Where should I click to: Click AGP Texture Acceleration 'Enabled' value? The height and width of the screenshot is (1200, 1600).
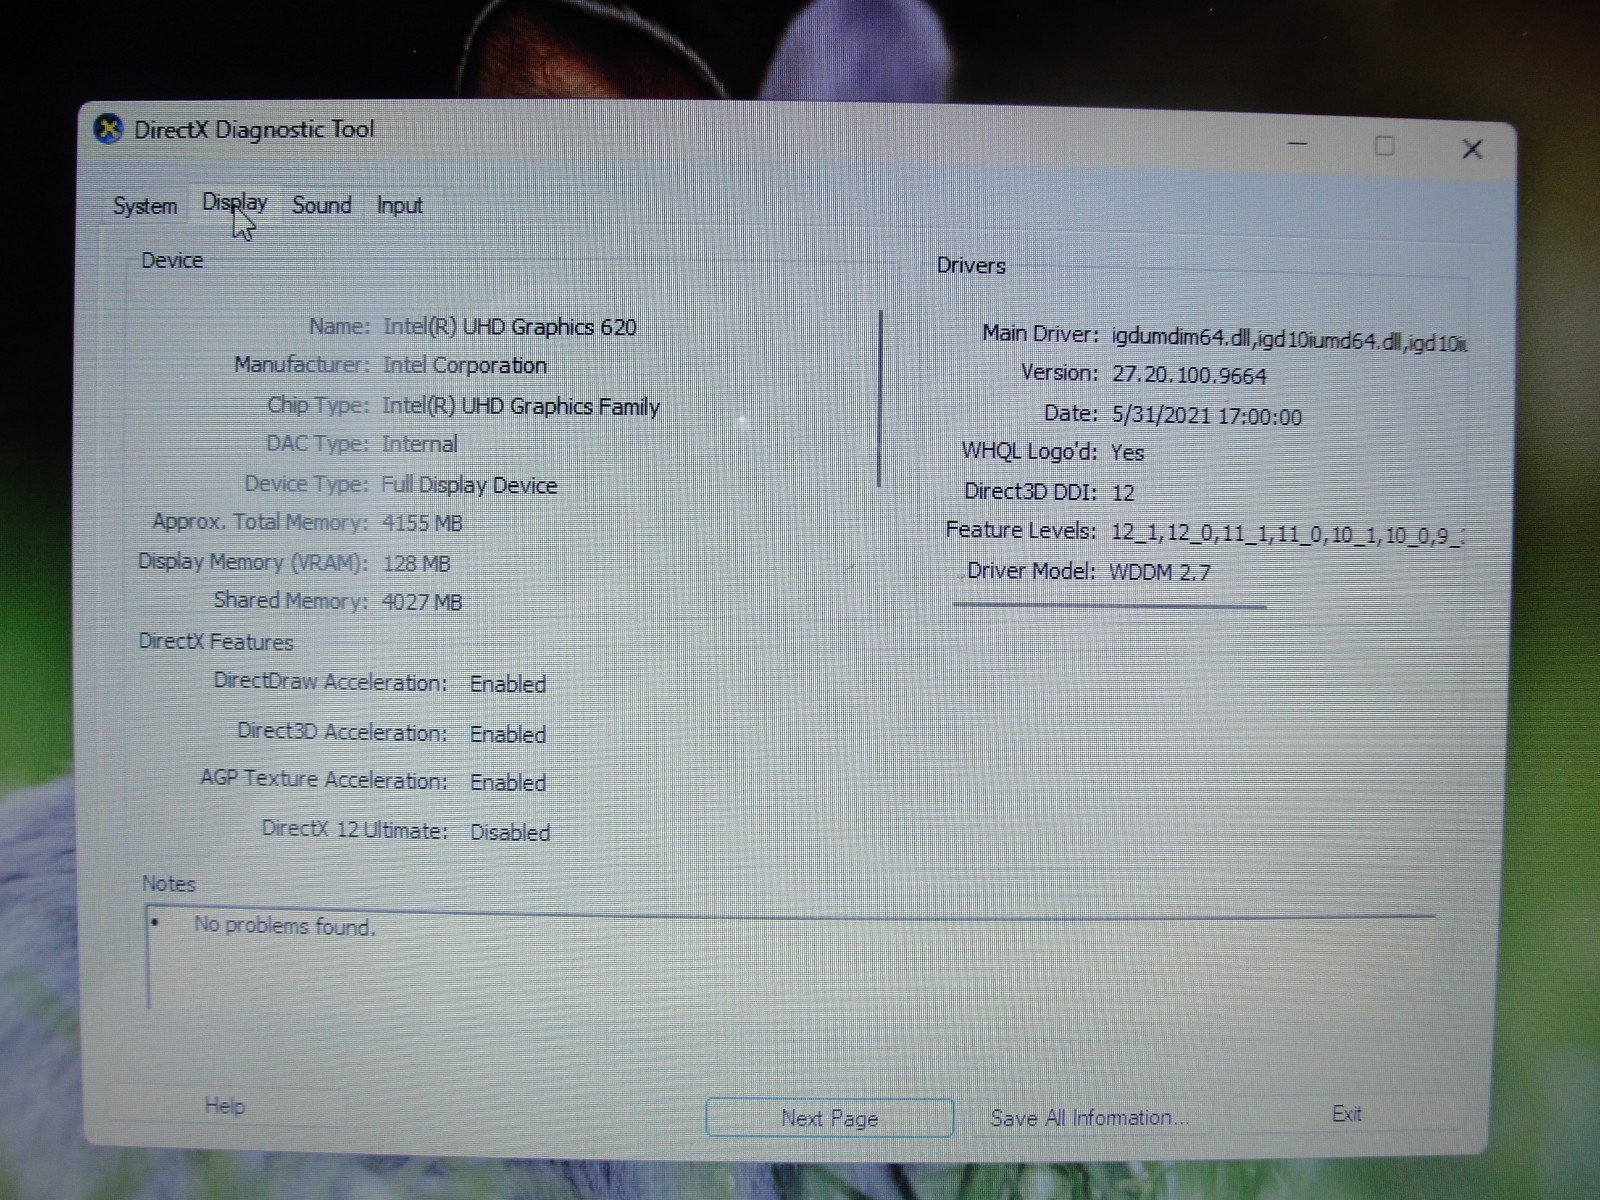tap(508, 782)
